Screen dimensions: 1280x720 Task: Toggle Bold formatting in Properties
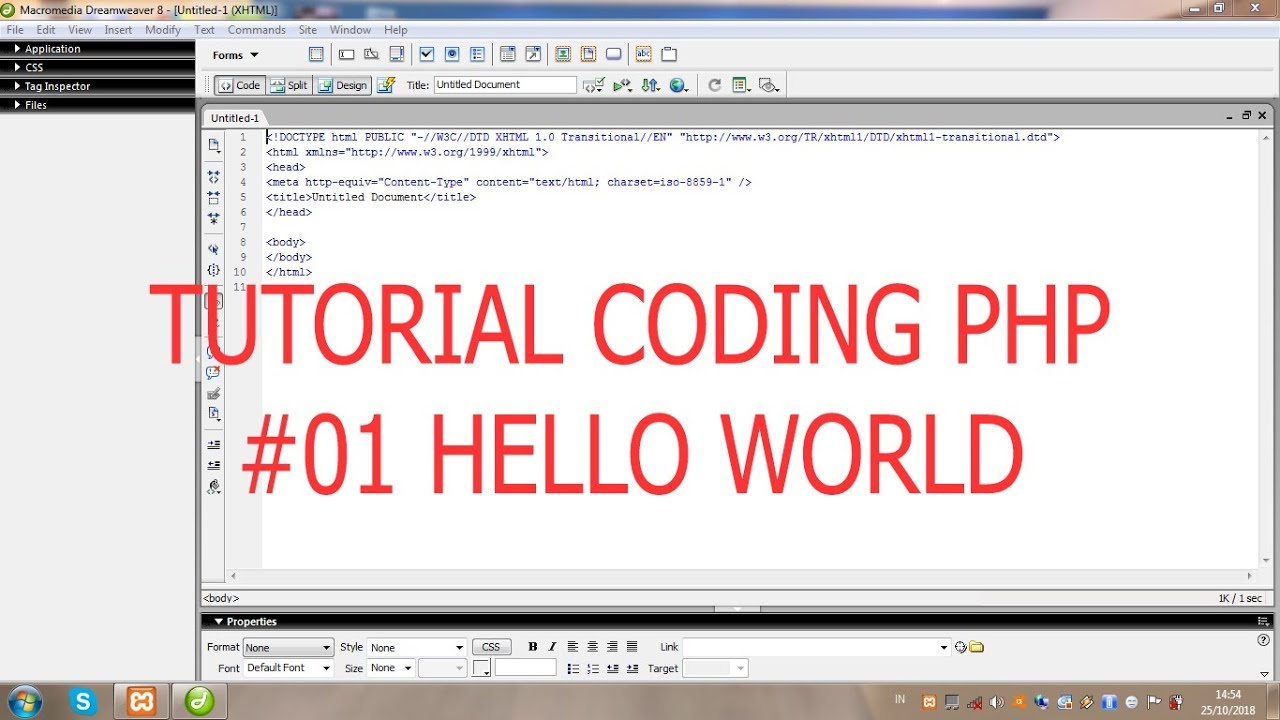(533, 647)
